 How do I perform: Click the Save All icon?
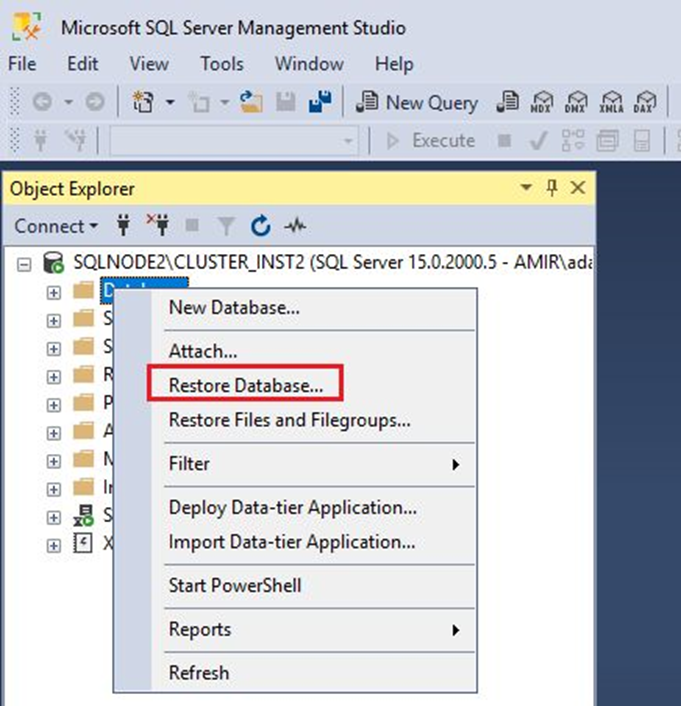point(321,102)
